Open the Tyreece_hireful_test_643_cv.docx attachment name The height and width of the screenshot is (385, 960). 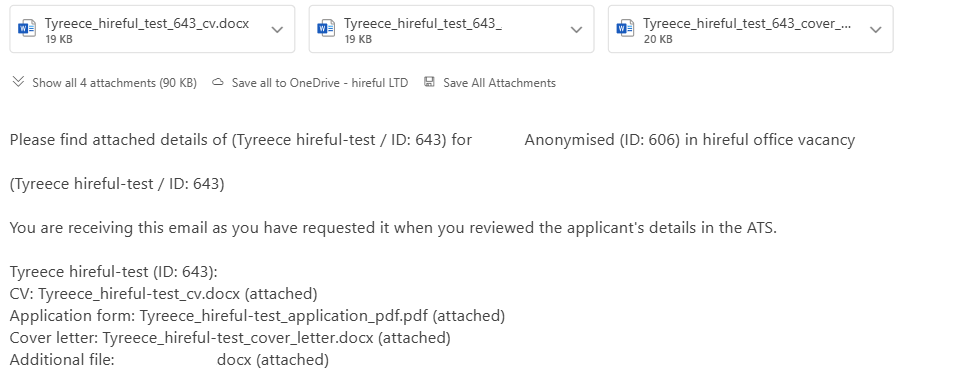point(147,24)
